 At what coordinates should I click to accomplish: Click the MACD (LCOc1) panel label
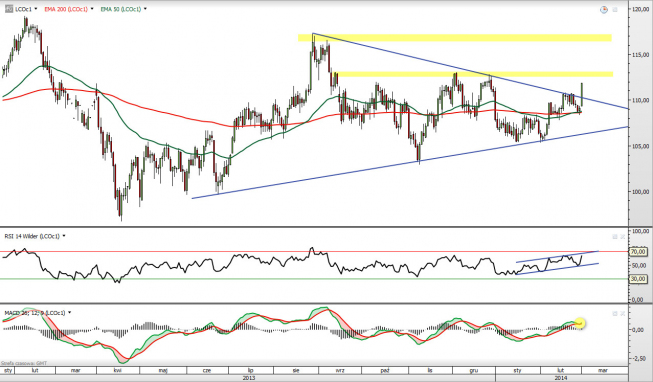[35, 312]
